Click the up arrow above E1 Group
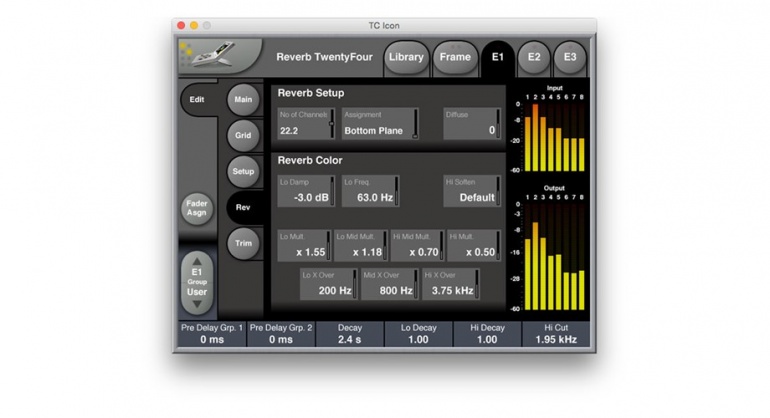This screenshot has height=418, width=770. pos(197,261)
